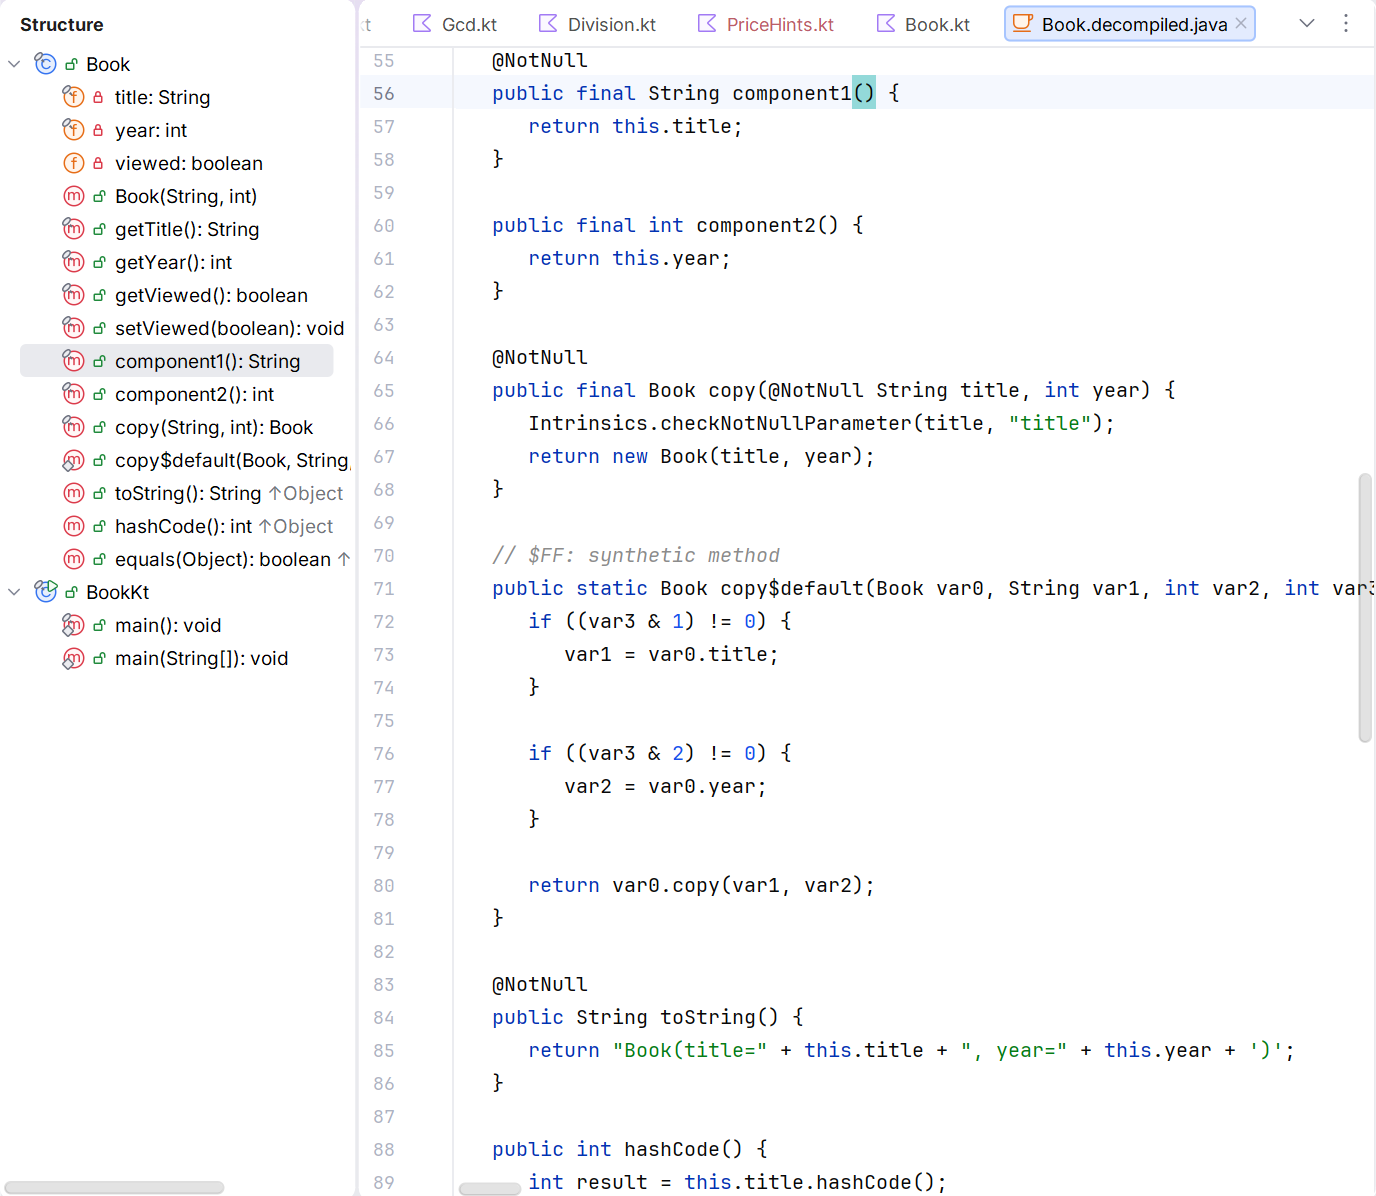Open editor tab options menu (three dots)
Viewport: 1376px width, 1196px height.
click(x=1346, y=23)
